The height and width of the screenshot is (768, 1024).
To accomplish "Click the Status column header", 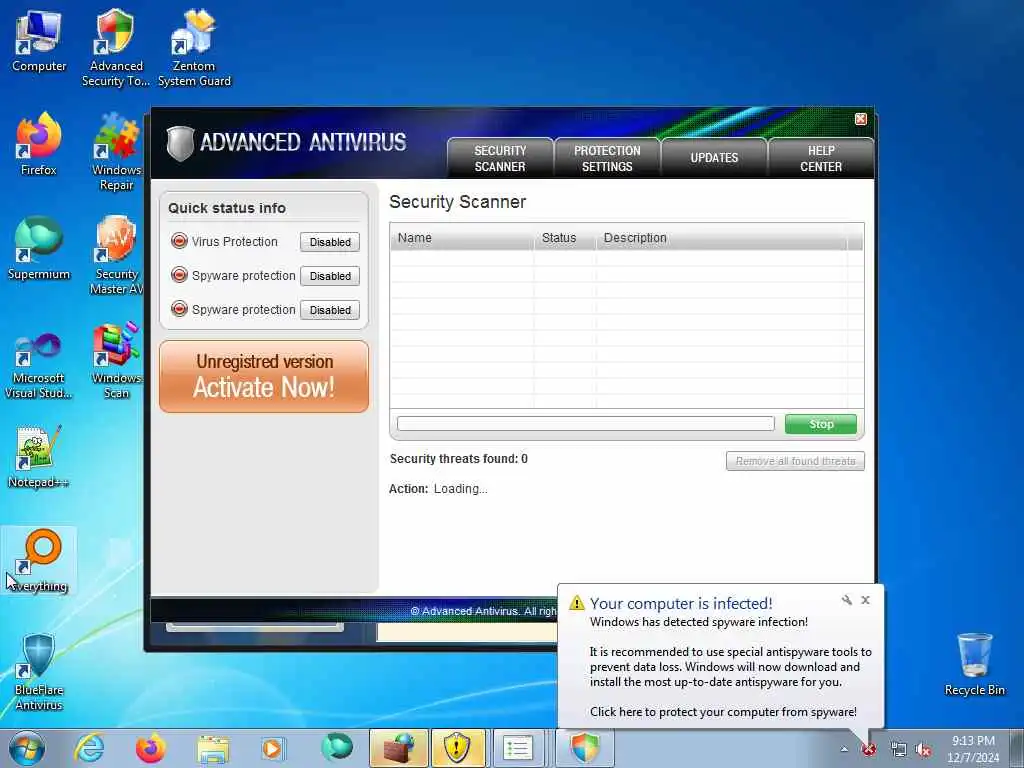I will tap(565, 238).
